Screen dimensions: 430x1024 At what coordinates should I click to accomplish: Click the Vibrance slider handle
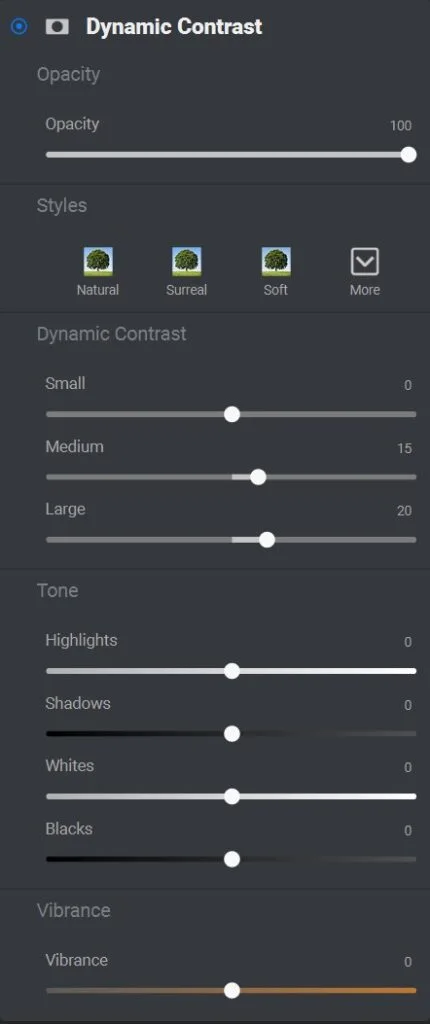[232, 991]
